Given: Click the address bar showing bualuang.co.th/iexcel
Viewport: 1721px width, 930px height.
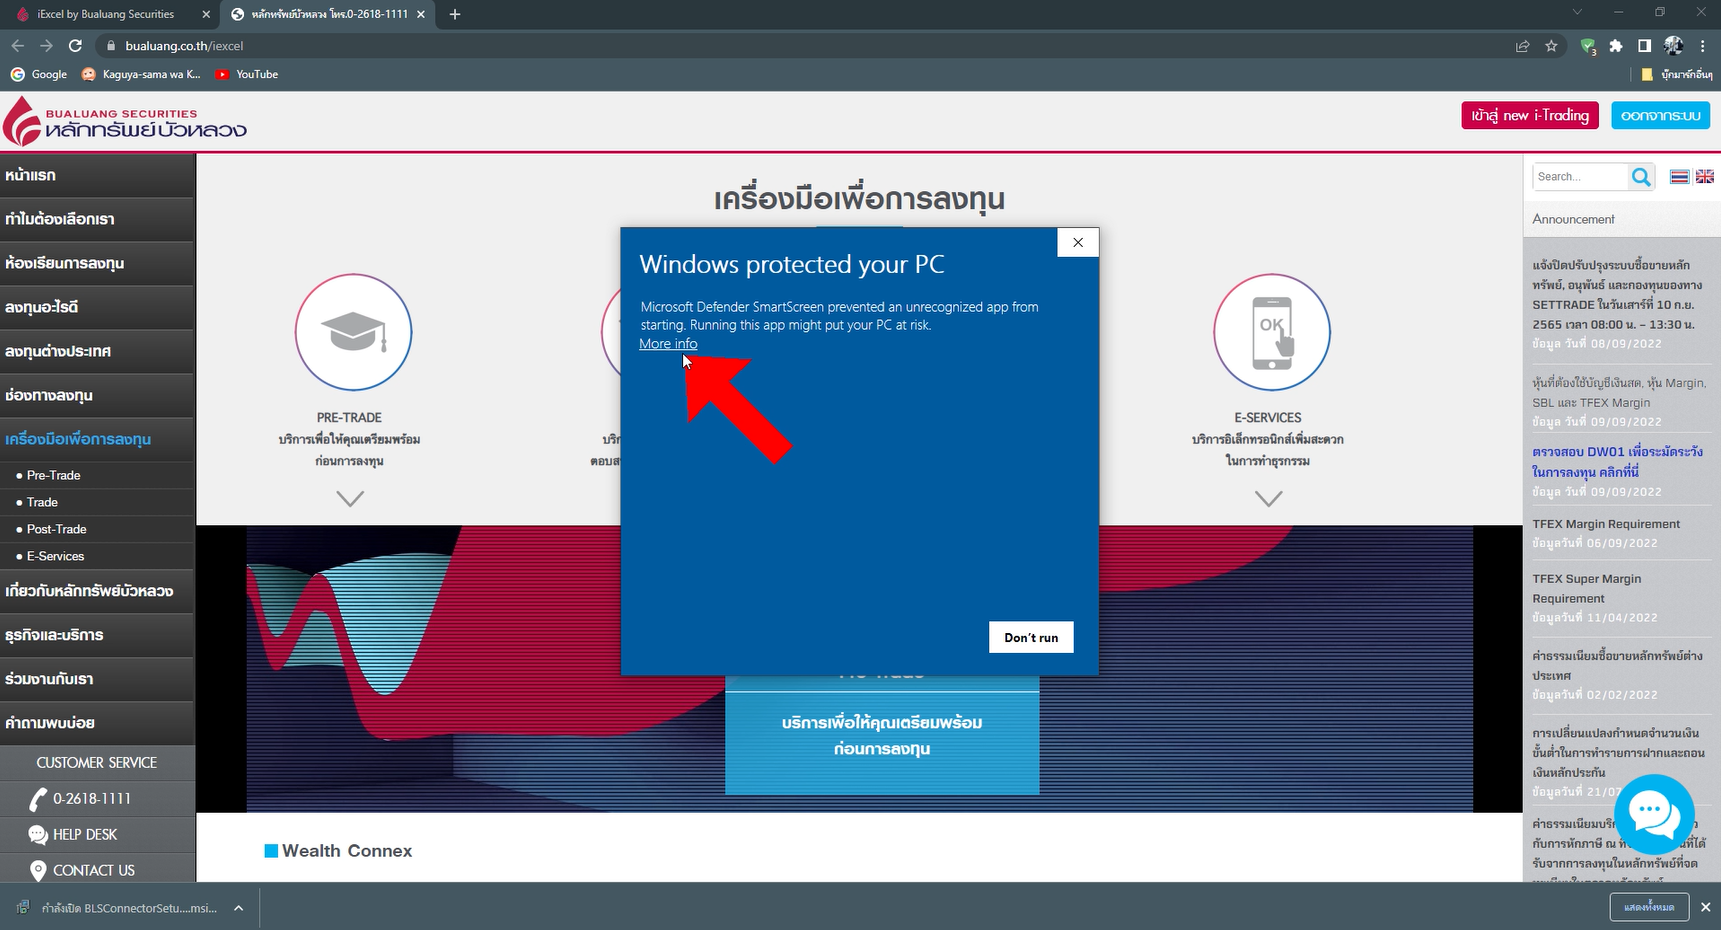Looking at the screenshot, I should (800, 46).
